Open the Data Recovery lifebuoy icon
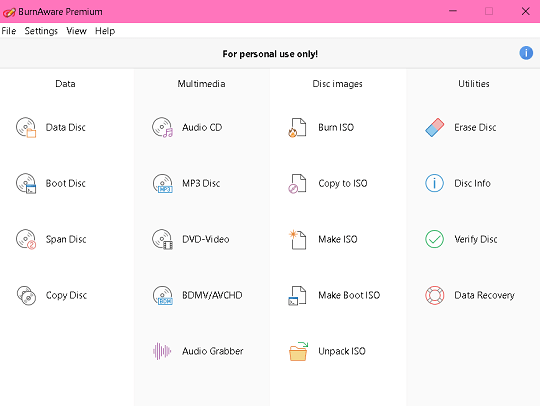This screenshot has height=406, width=540. click(434, 295)
